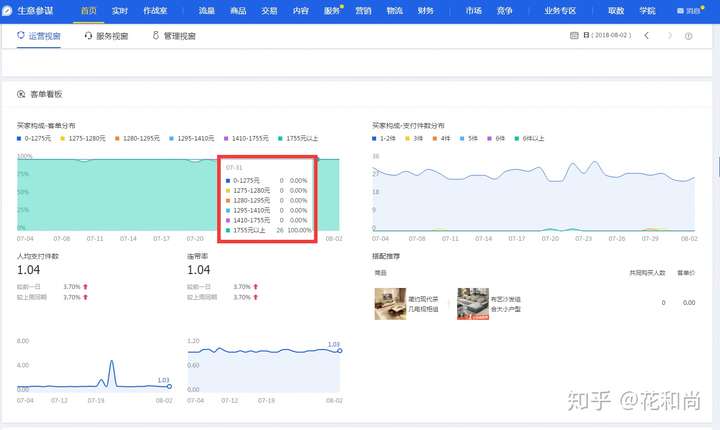720x430 pixels.
Task: Click the 服务视窗 headset icon
Action: pyautogui.click(x=89, y=35)
